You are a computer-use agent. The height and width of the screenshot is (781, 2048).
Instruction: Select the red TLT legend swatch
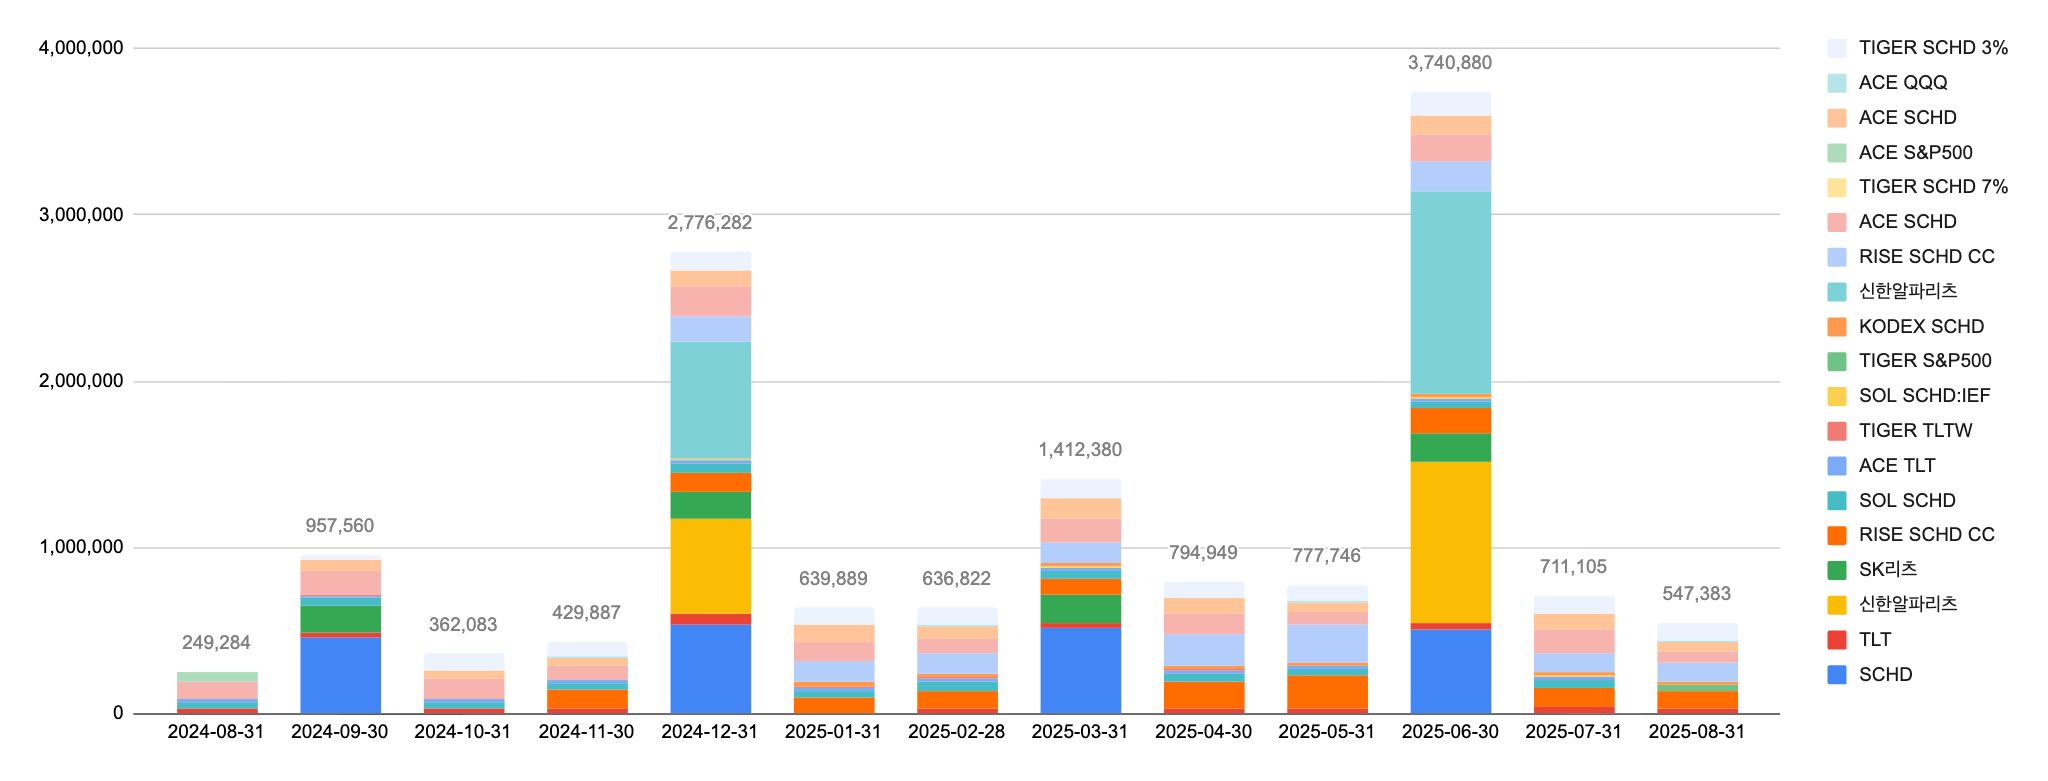coord(1836,640)
